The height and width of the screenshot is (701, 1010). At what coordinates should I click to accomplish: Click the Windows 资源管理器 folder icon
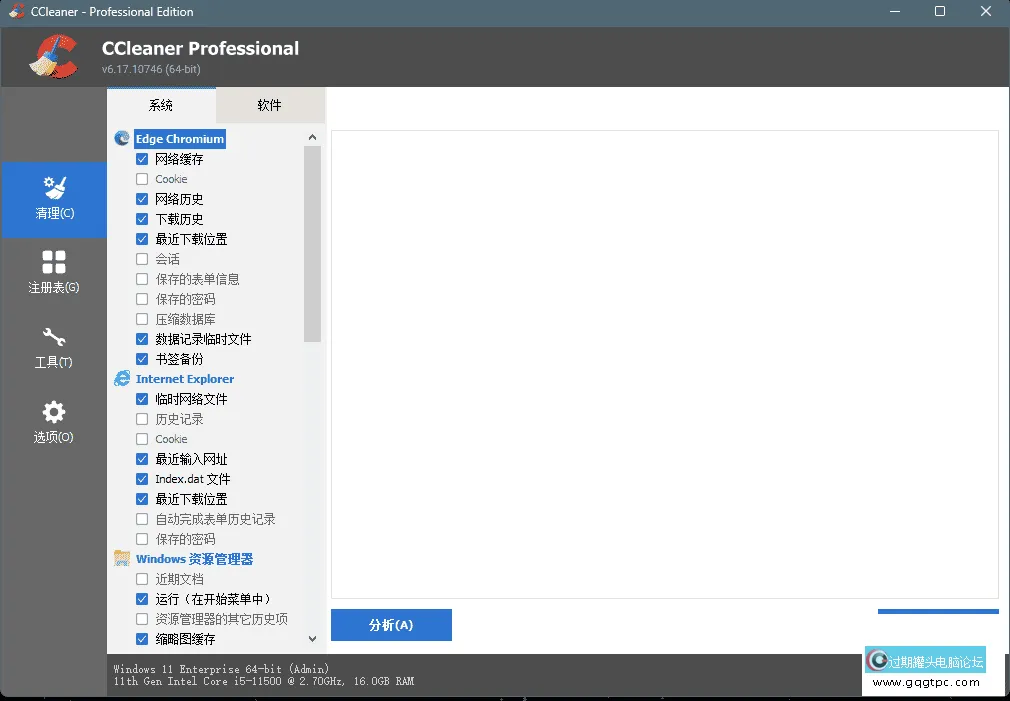pyautogui.click(x=122, y=559)
